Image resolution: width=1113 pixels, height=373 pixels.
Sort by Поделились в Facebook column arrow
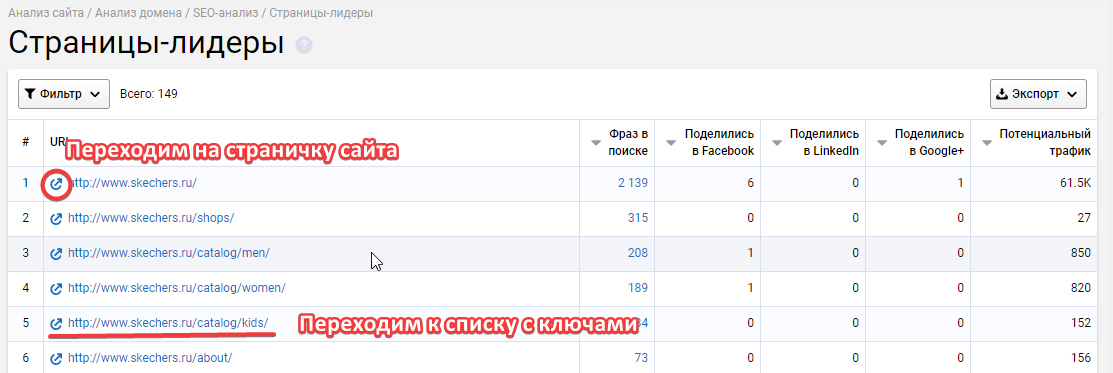[671, 143]
